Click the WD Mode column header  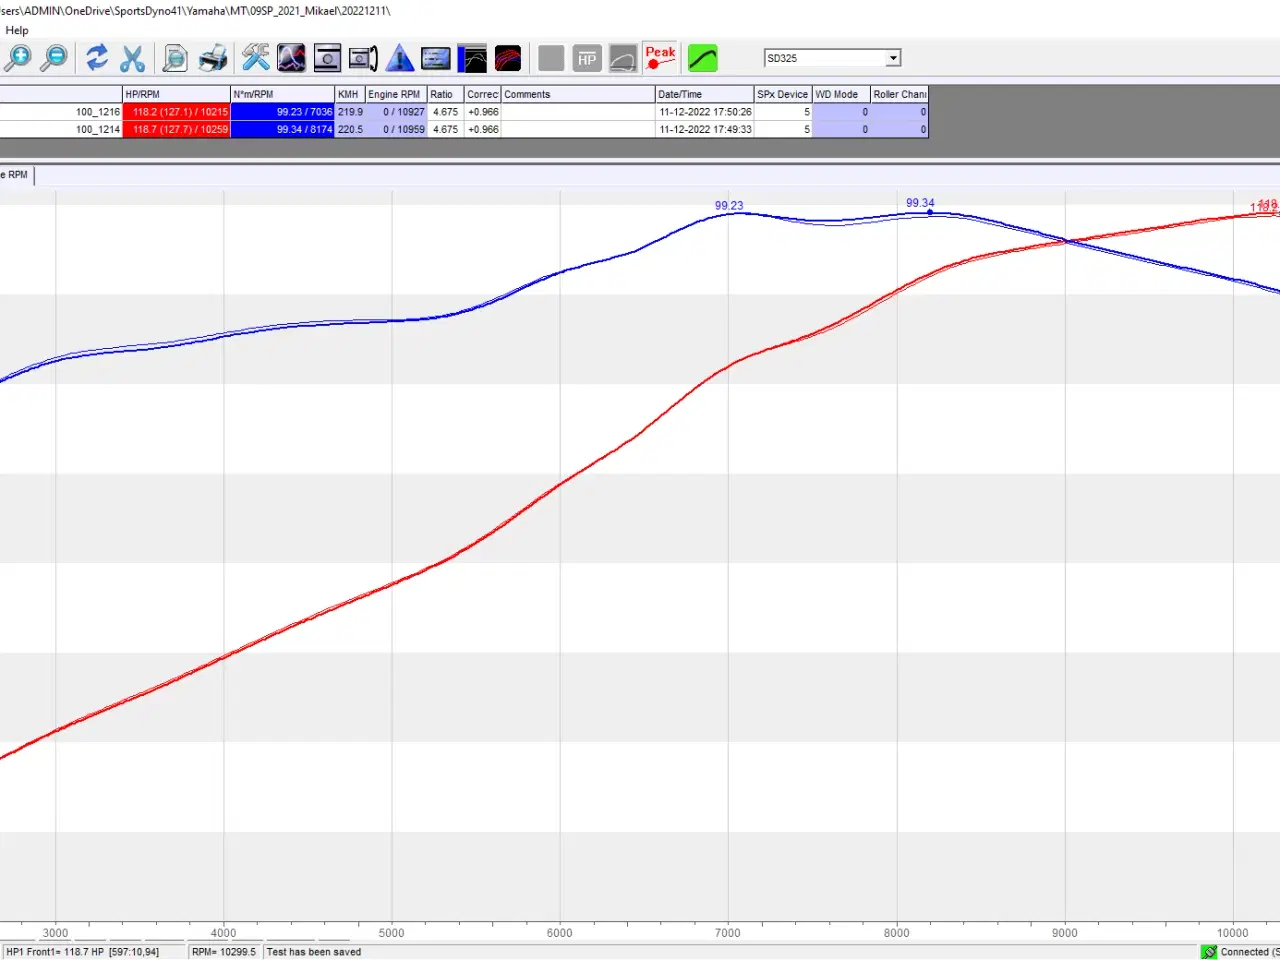pyautogui.click(x=841, y=94)
